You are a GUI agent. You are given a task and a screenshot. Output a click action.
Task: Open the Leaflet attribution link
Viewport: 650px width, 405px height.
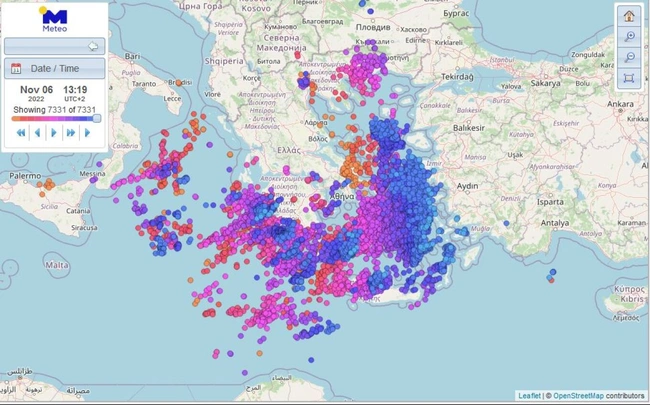pyautogui.click(x=530, y=396)
